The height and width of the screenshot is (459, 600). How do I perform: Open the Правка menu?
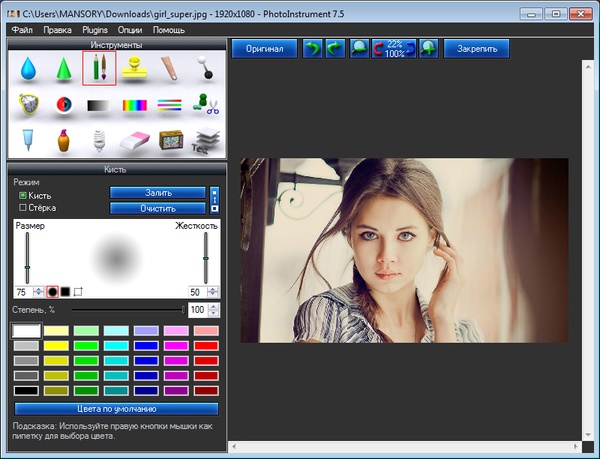click(57, 30)
